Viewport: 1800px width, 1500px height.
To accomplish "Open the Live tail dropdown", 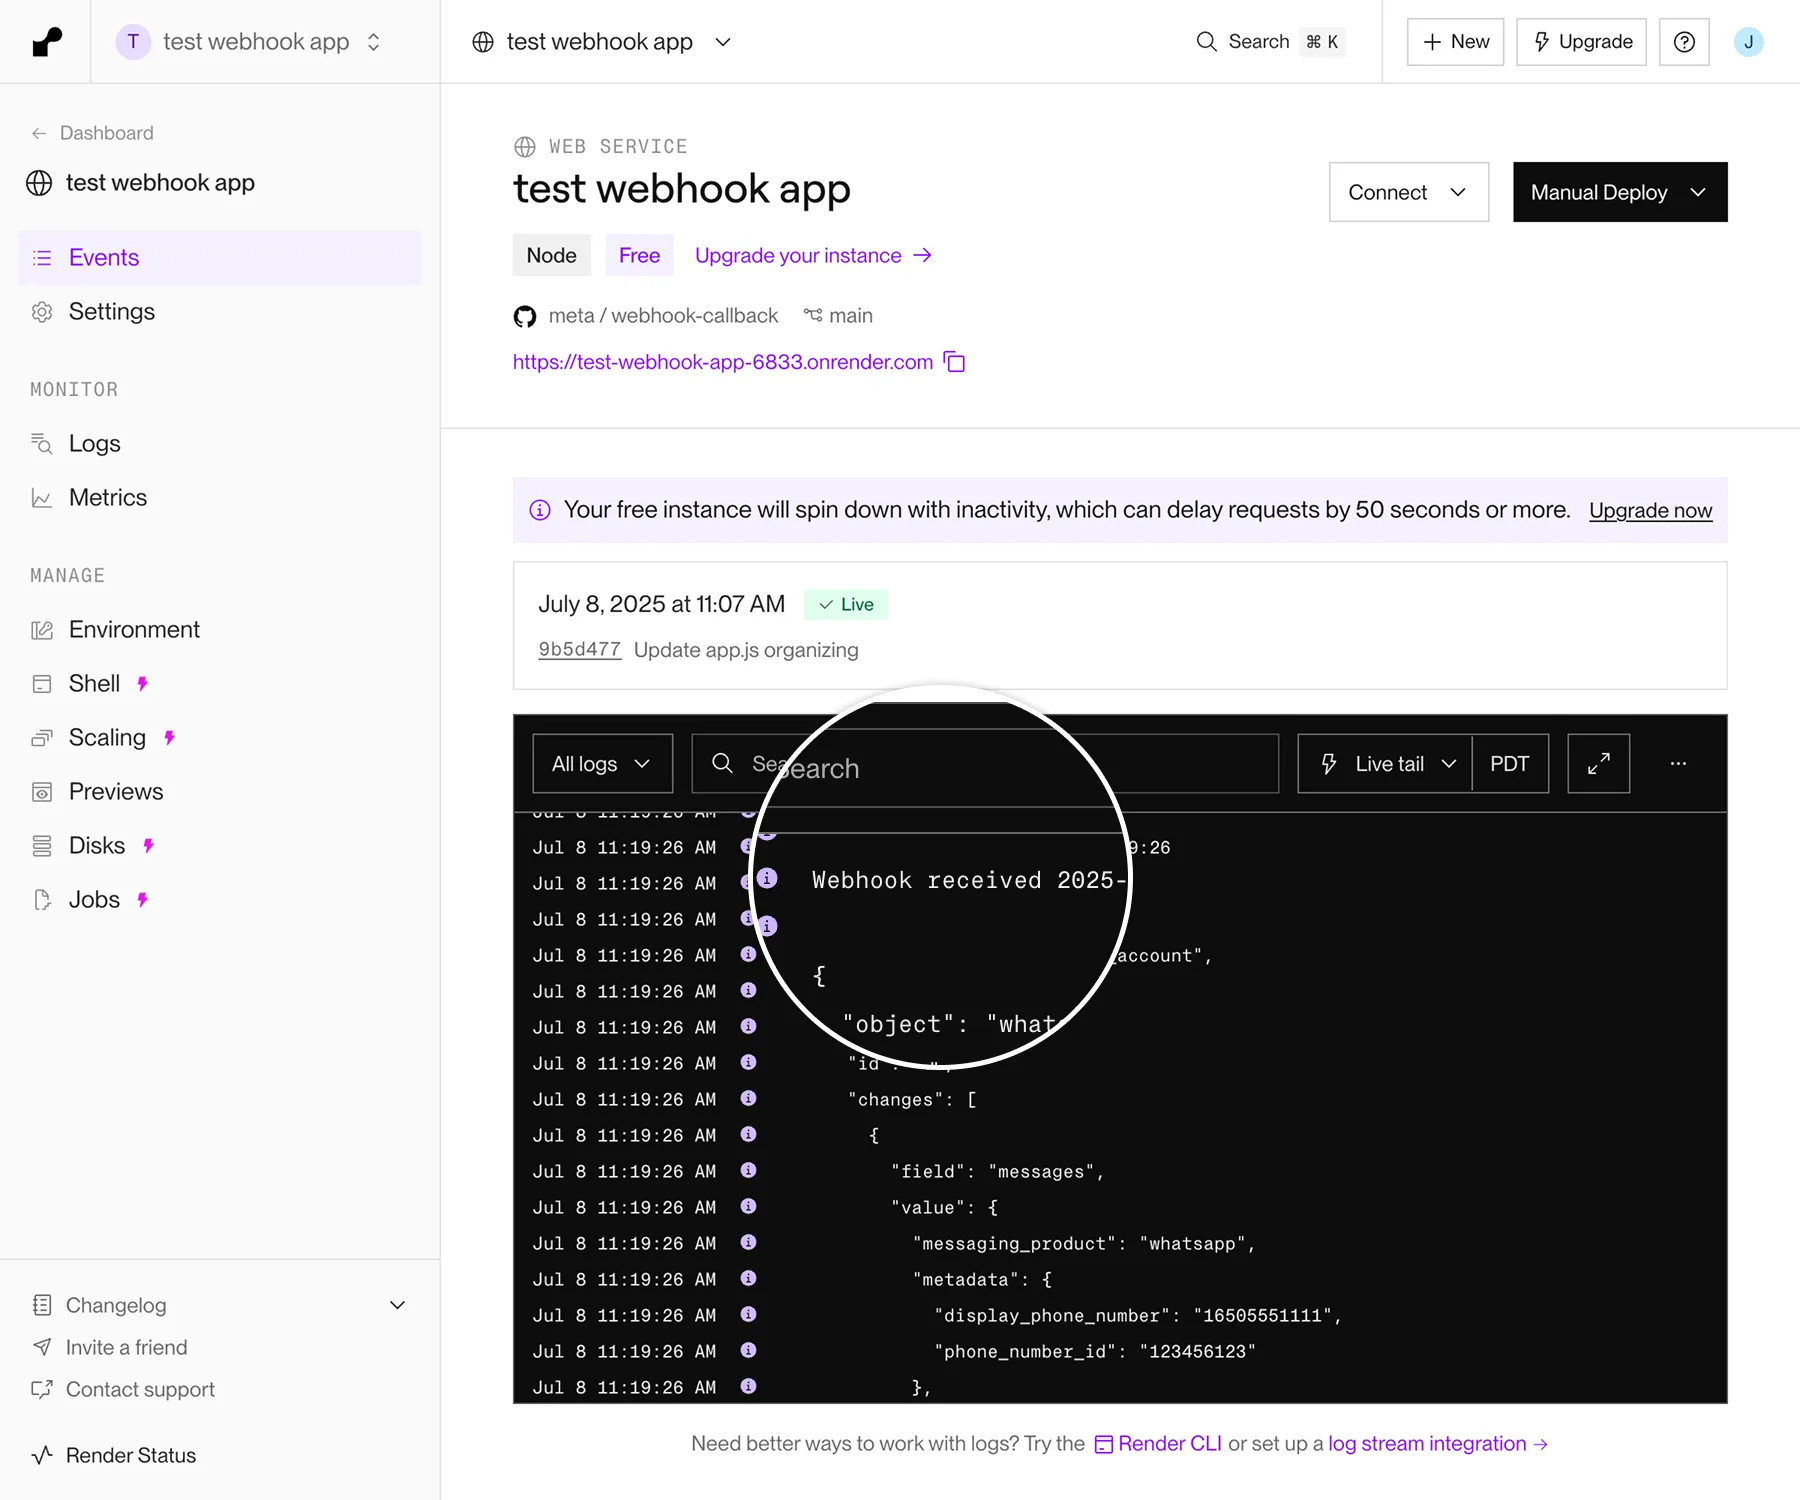I will (1386, 764).
